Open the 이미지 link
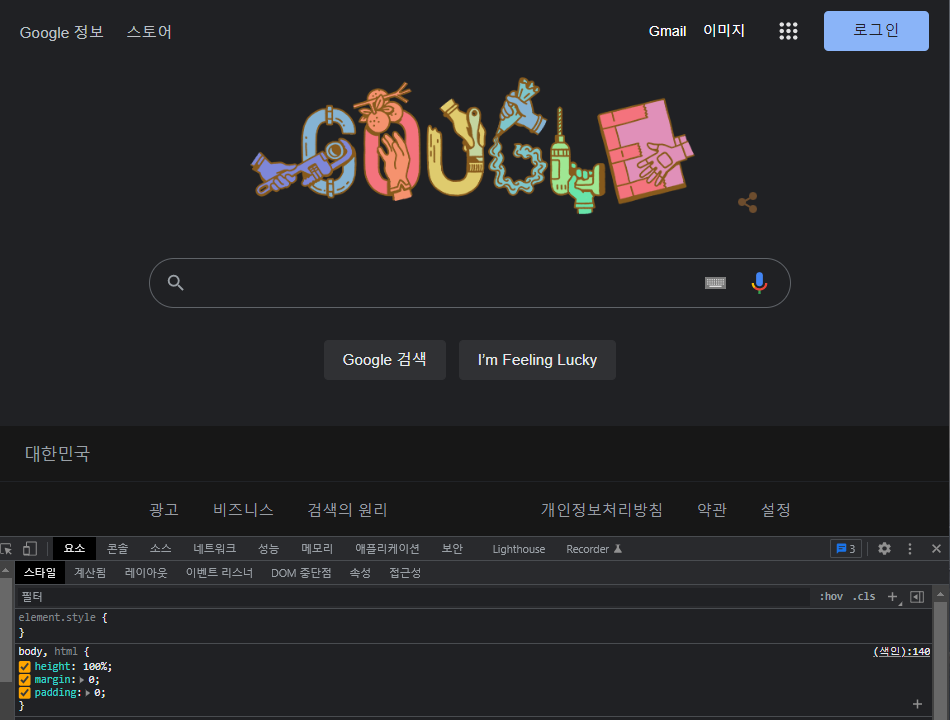 coord(723,30)
